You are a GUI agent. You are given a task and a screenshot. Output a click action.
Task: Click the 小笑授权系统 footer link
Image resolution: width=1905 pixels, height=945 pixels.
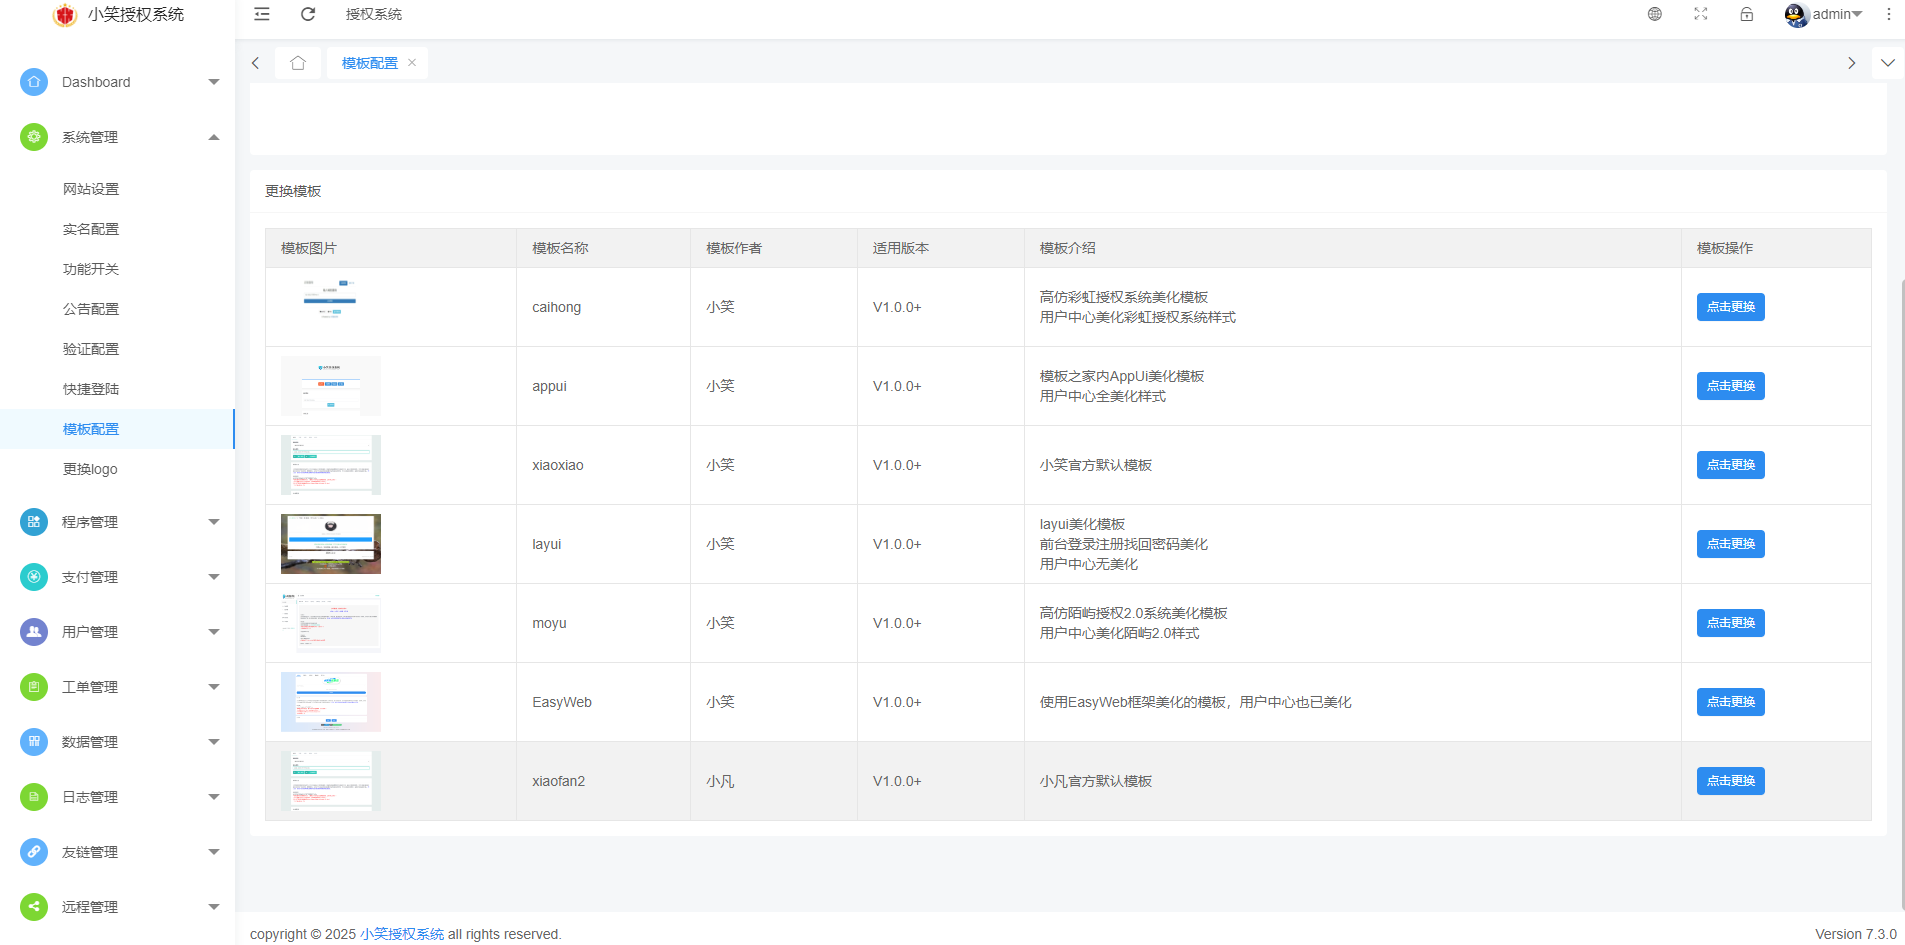[x=402, y=934]
